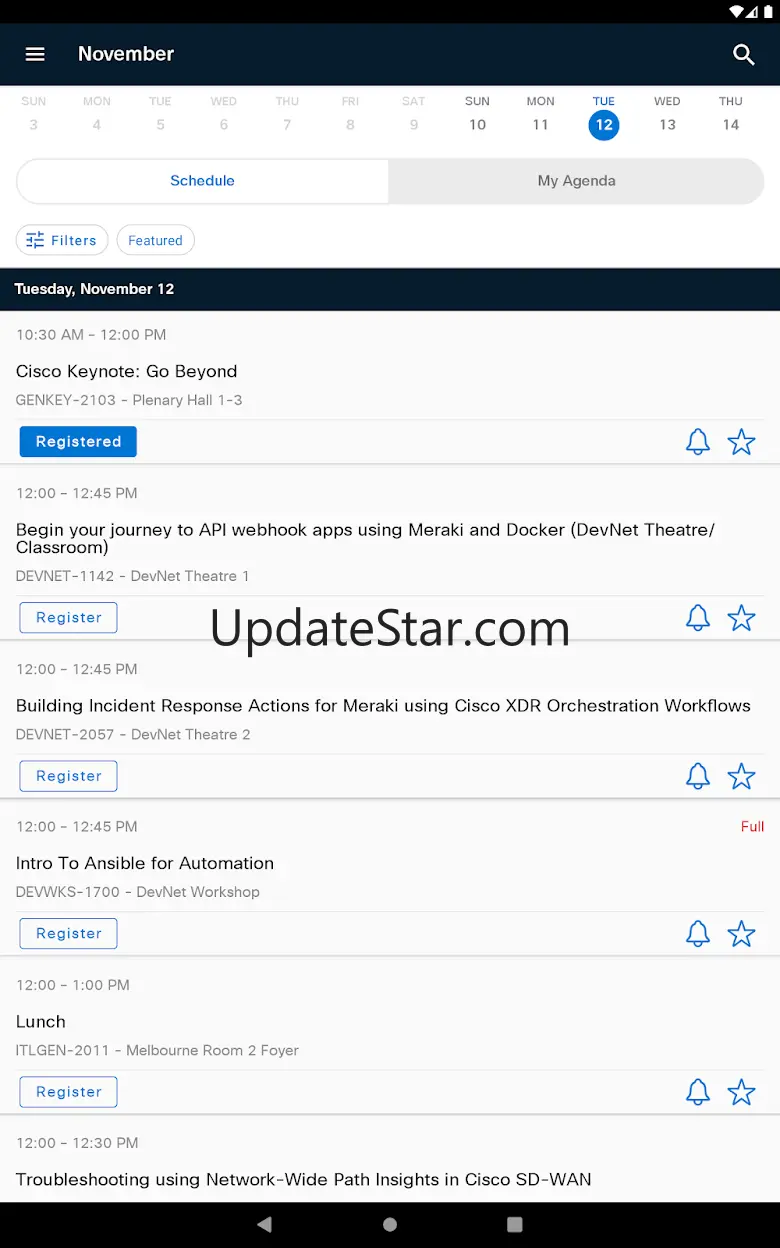The width and height of the screenshot is (780, 1248).
Task: Register for the DEVNET-2057 session
Action: (68, 775)
